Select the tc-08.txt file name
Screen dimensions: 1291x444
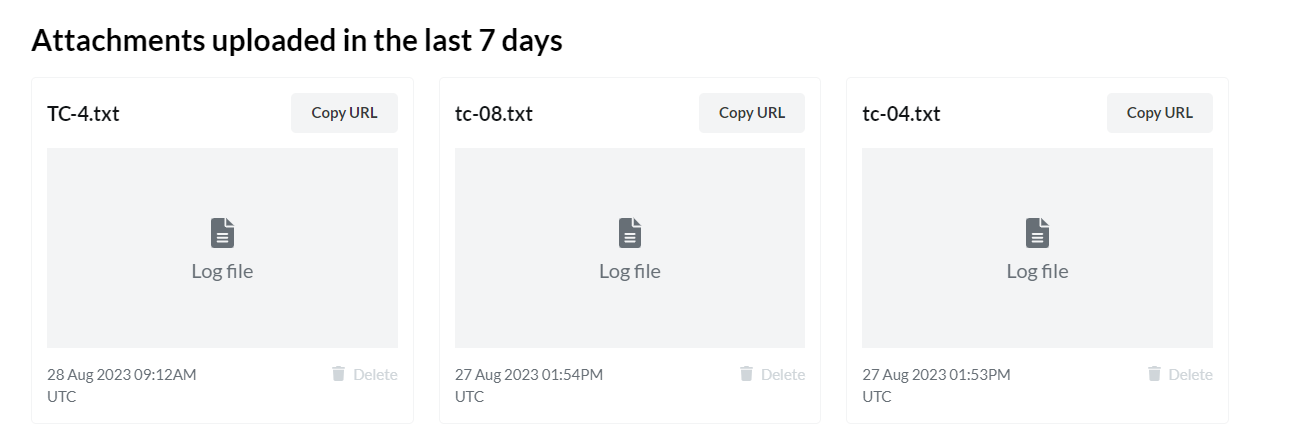[x=494, y=113]
